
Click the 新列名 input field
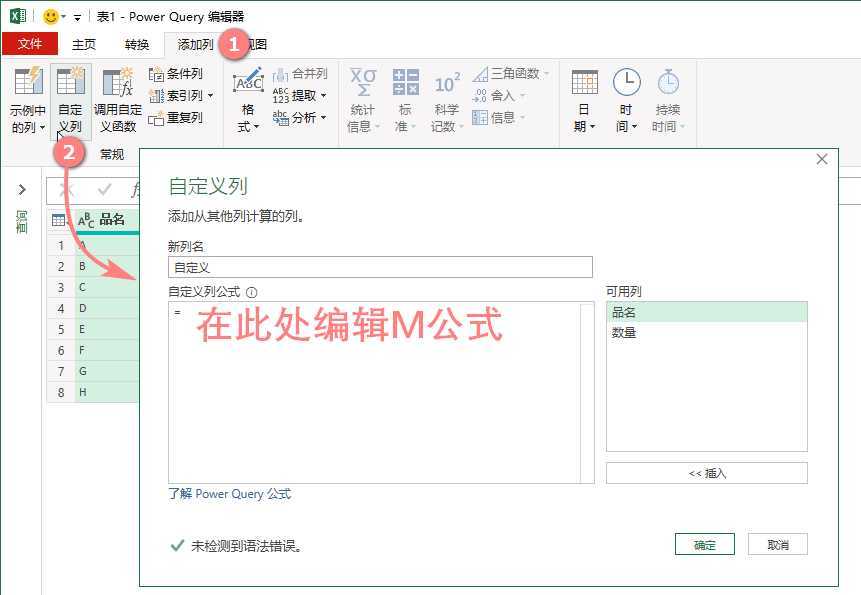point(378,267)
